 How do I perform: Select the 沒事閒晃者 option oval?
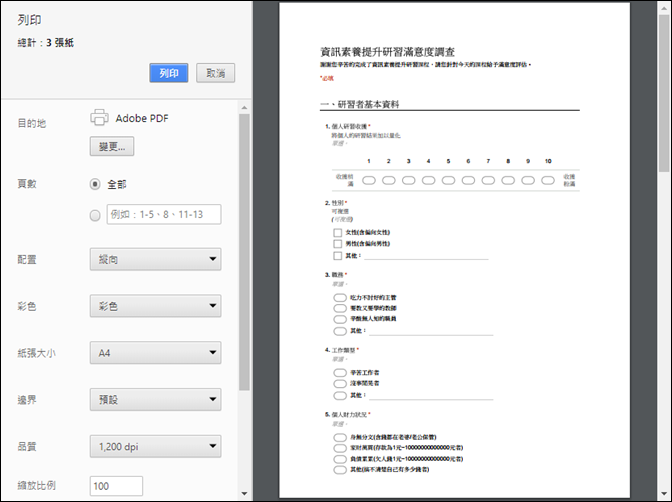click(x=340, y=383)
